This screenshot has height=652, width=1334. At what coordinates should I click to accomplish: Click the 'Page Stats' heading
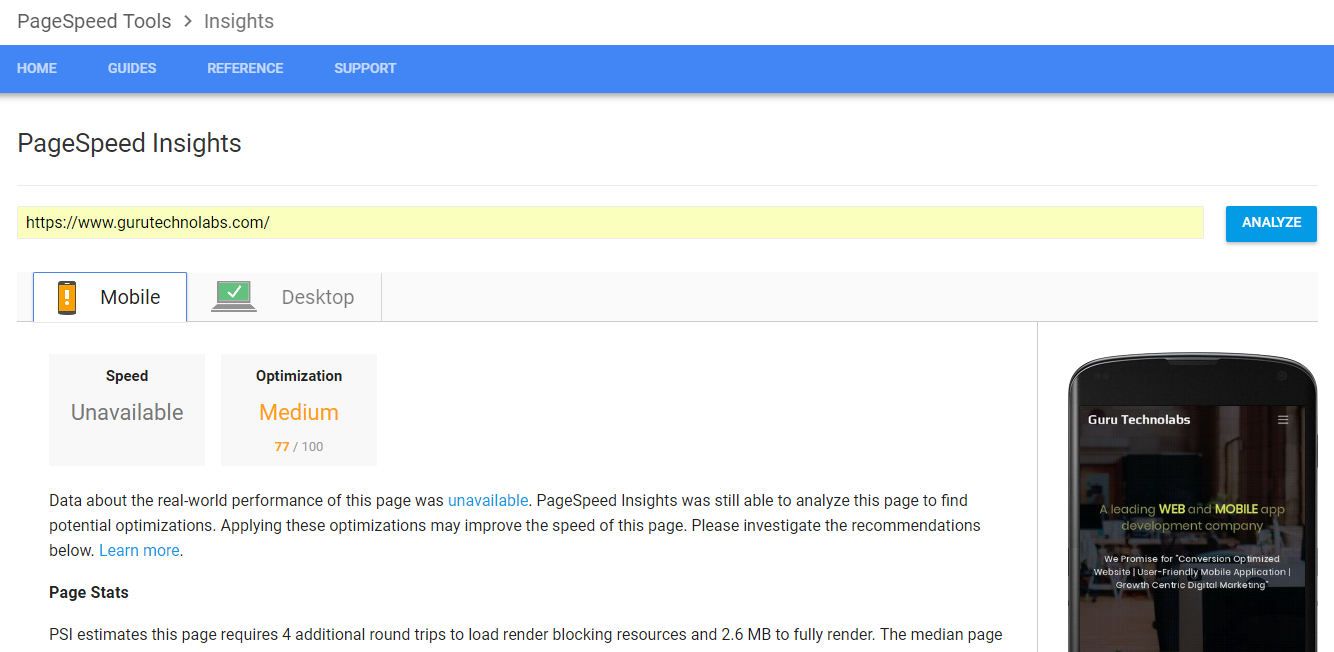click(x=89, y=592)
